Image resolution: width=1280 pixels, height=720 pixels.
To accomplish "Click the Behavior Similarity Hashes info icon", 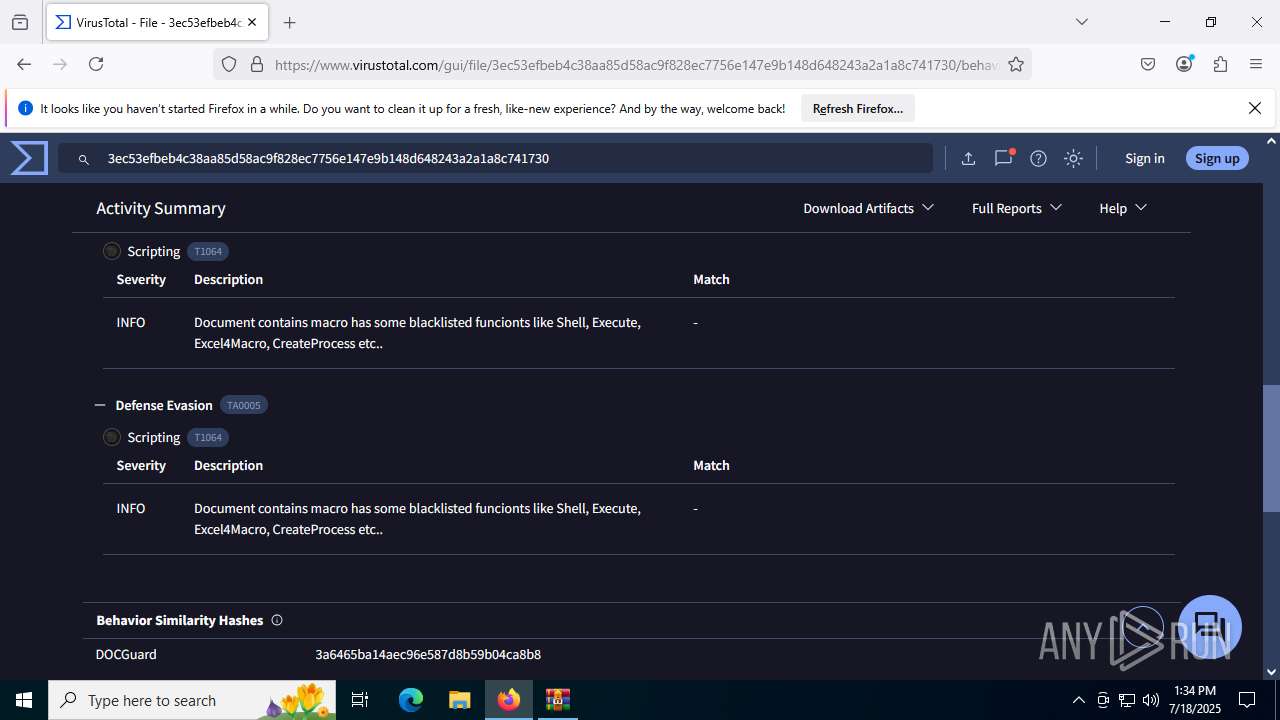I will 277,620.
